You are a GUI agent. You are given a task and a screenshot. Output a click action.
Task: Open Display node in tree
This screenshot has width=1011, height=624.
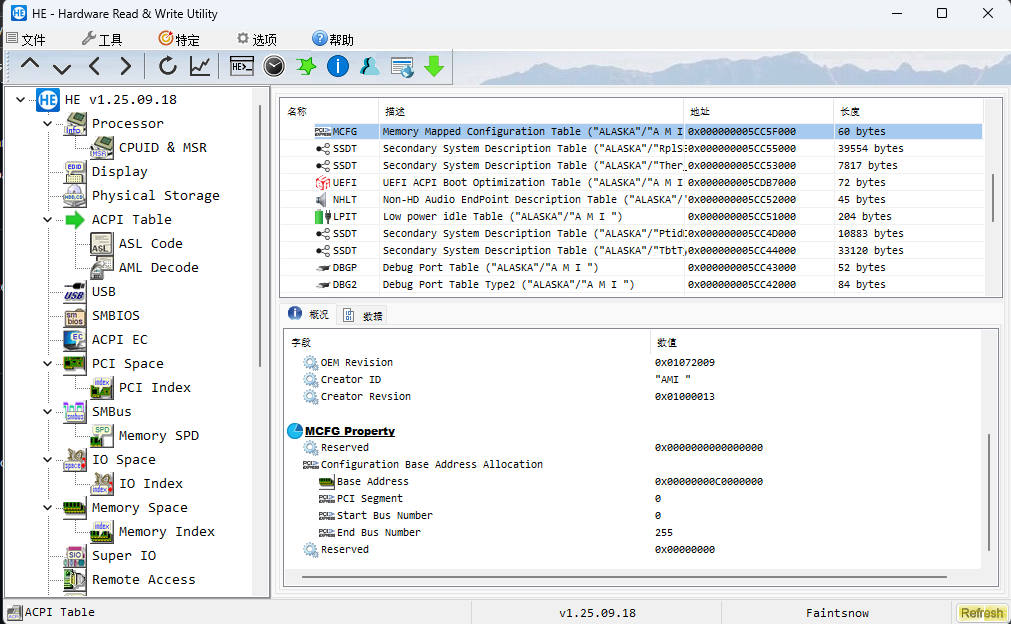point(119,171)
